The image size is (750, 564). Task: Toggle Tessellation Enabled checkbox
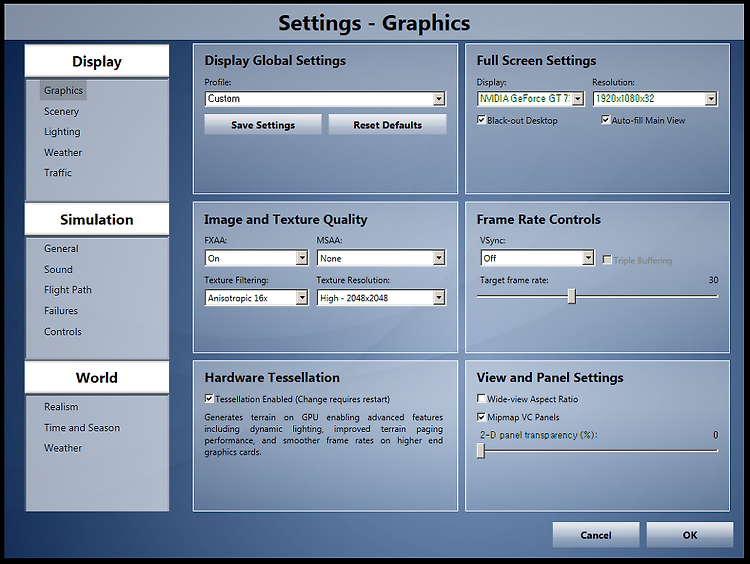[x=209, y=398]
